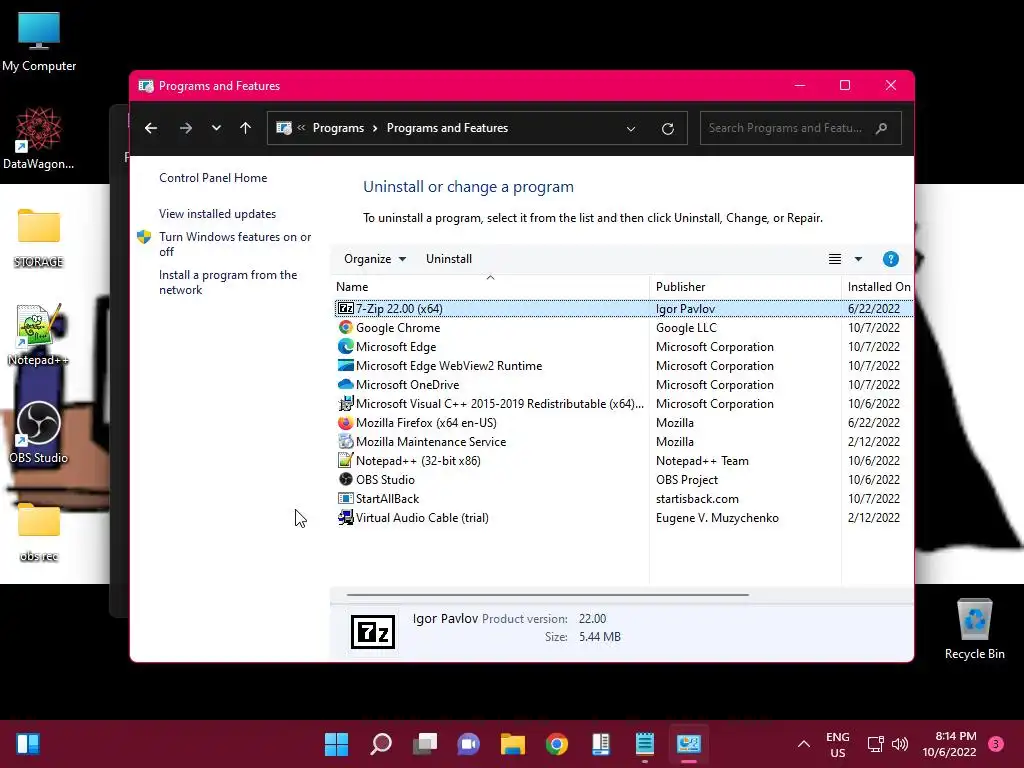
Task: Open Google Chrome from taskbar
Action: (556, 744)
